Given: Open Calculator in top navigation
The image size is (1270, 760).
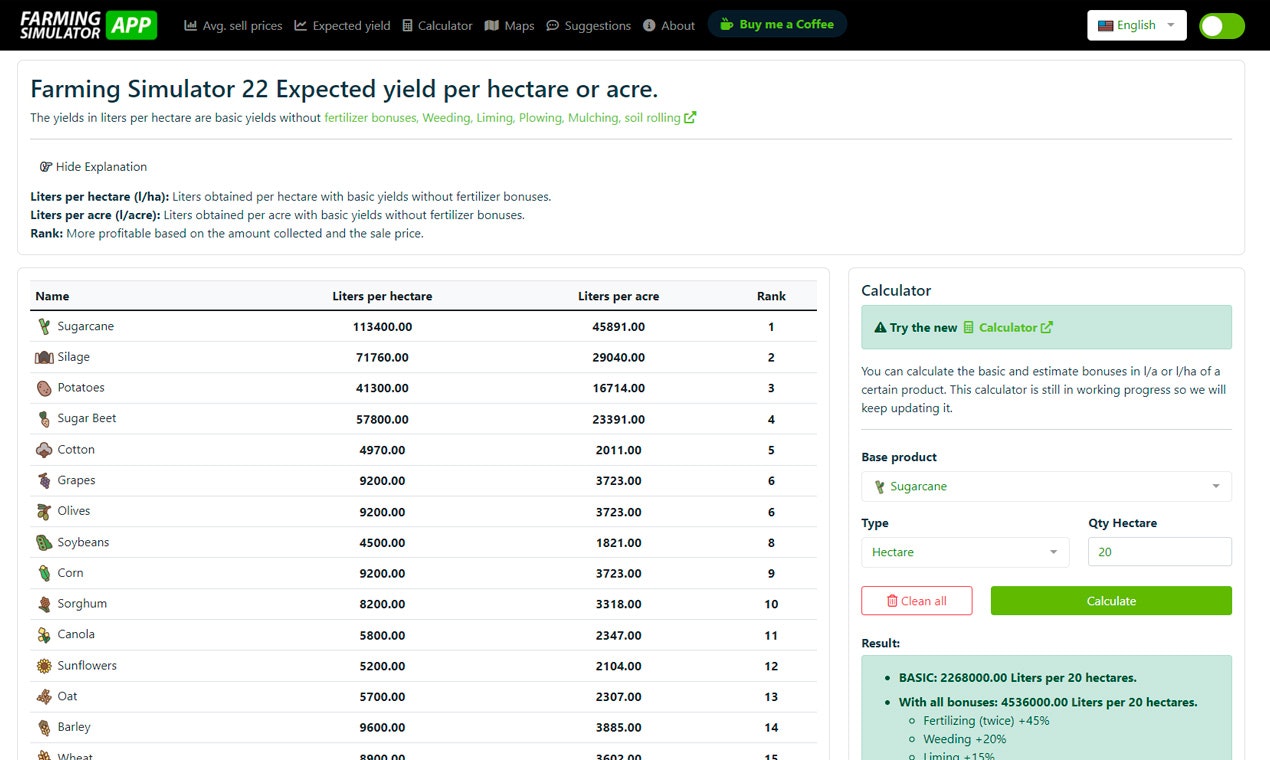Looking at the screenshot, I should (437, 26).
